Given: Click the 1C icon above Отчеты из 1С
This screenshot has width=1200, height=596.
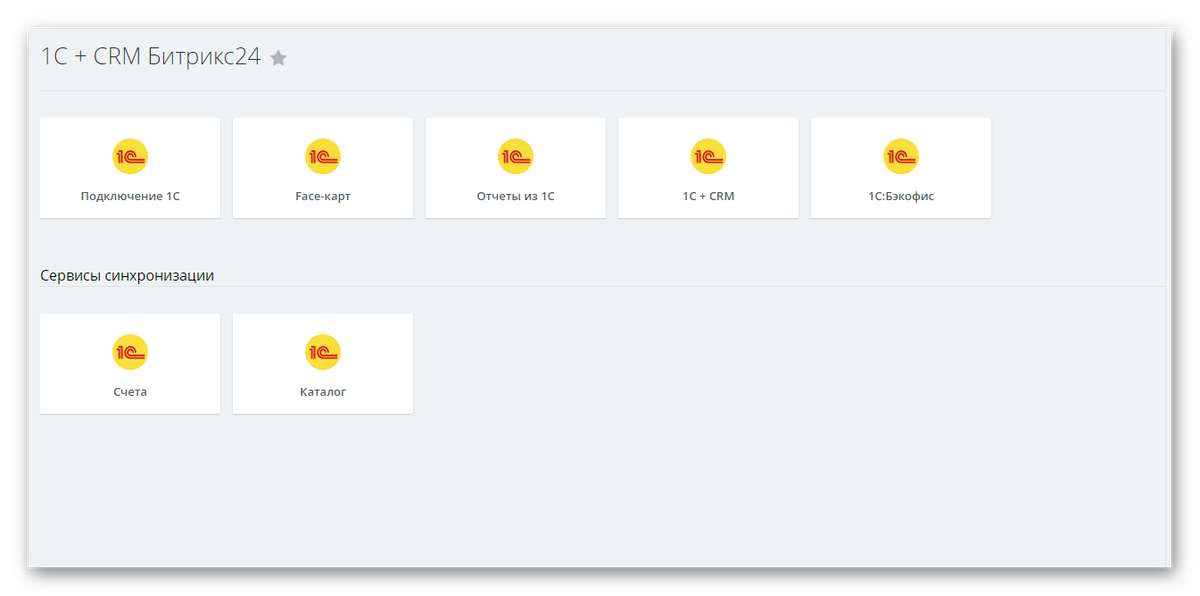Looking at the screenshot, I should 516,156.
